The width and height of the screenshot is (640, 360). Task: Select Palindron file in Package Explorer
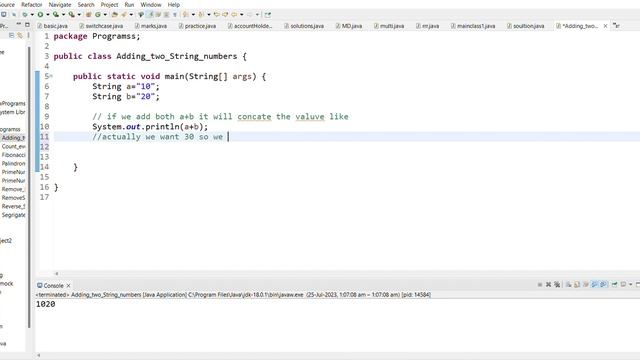[x=13, y=163]
